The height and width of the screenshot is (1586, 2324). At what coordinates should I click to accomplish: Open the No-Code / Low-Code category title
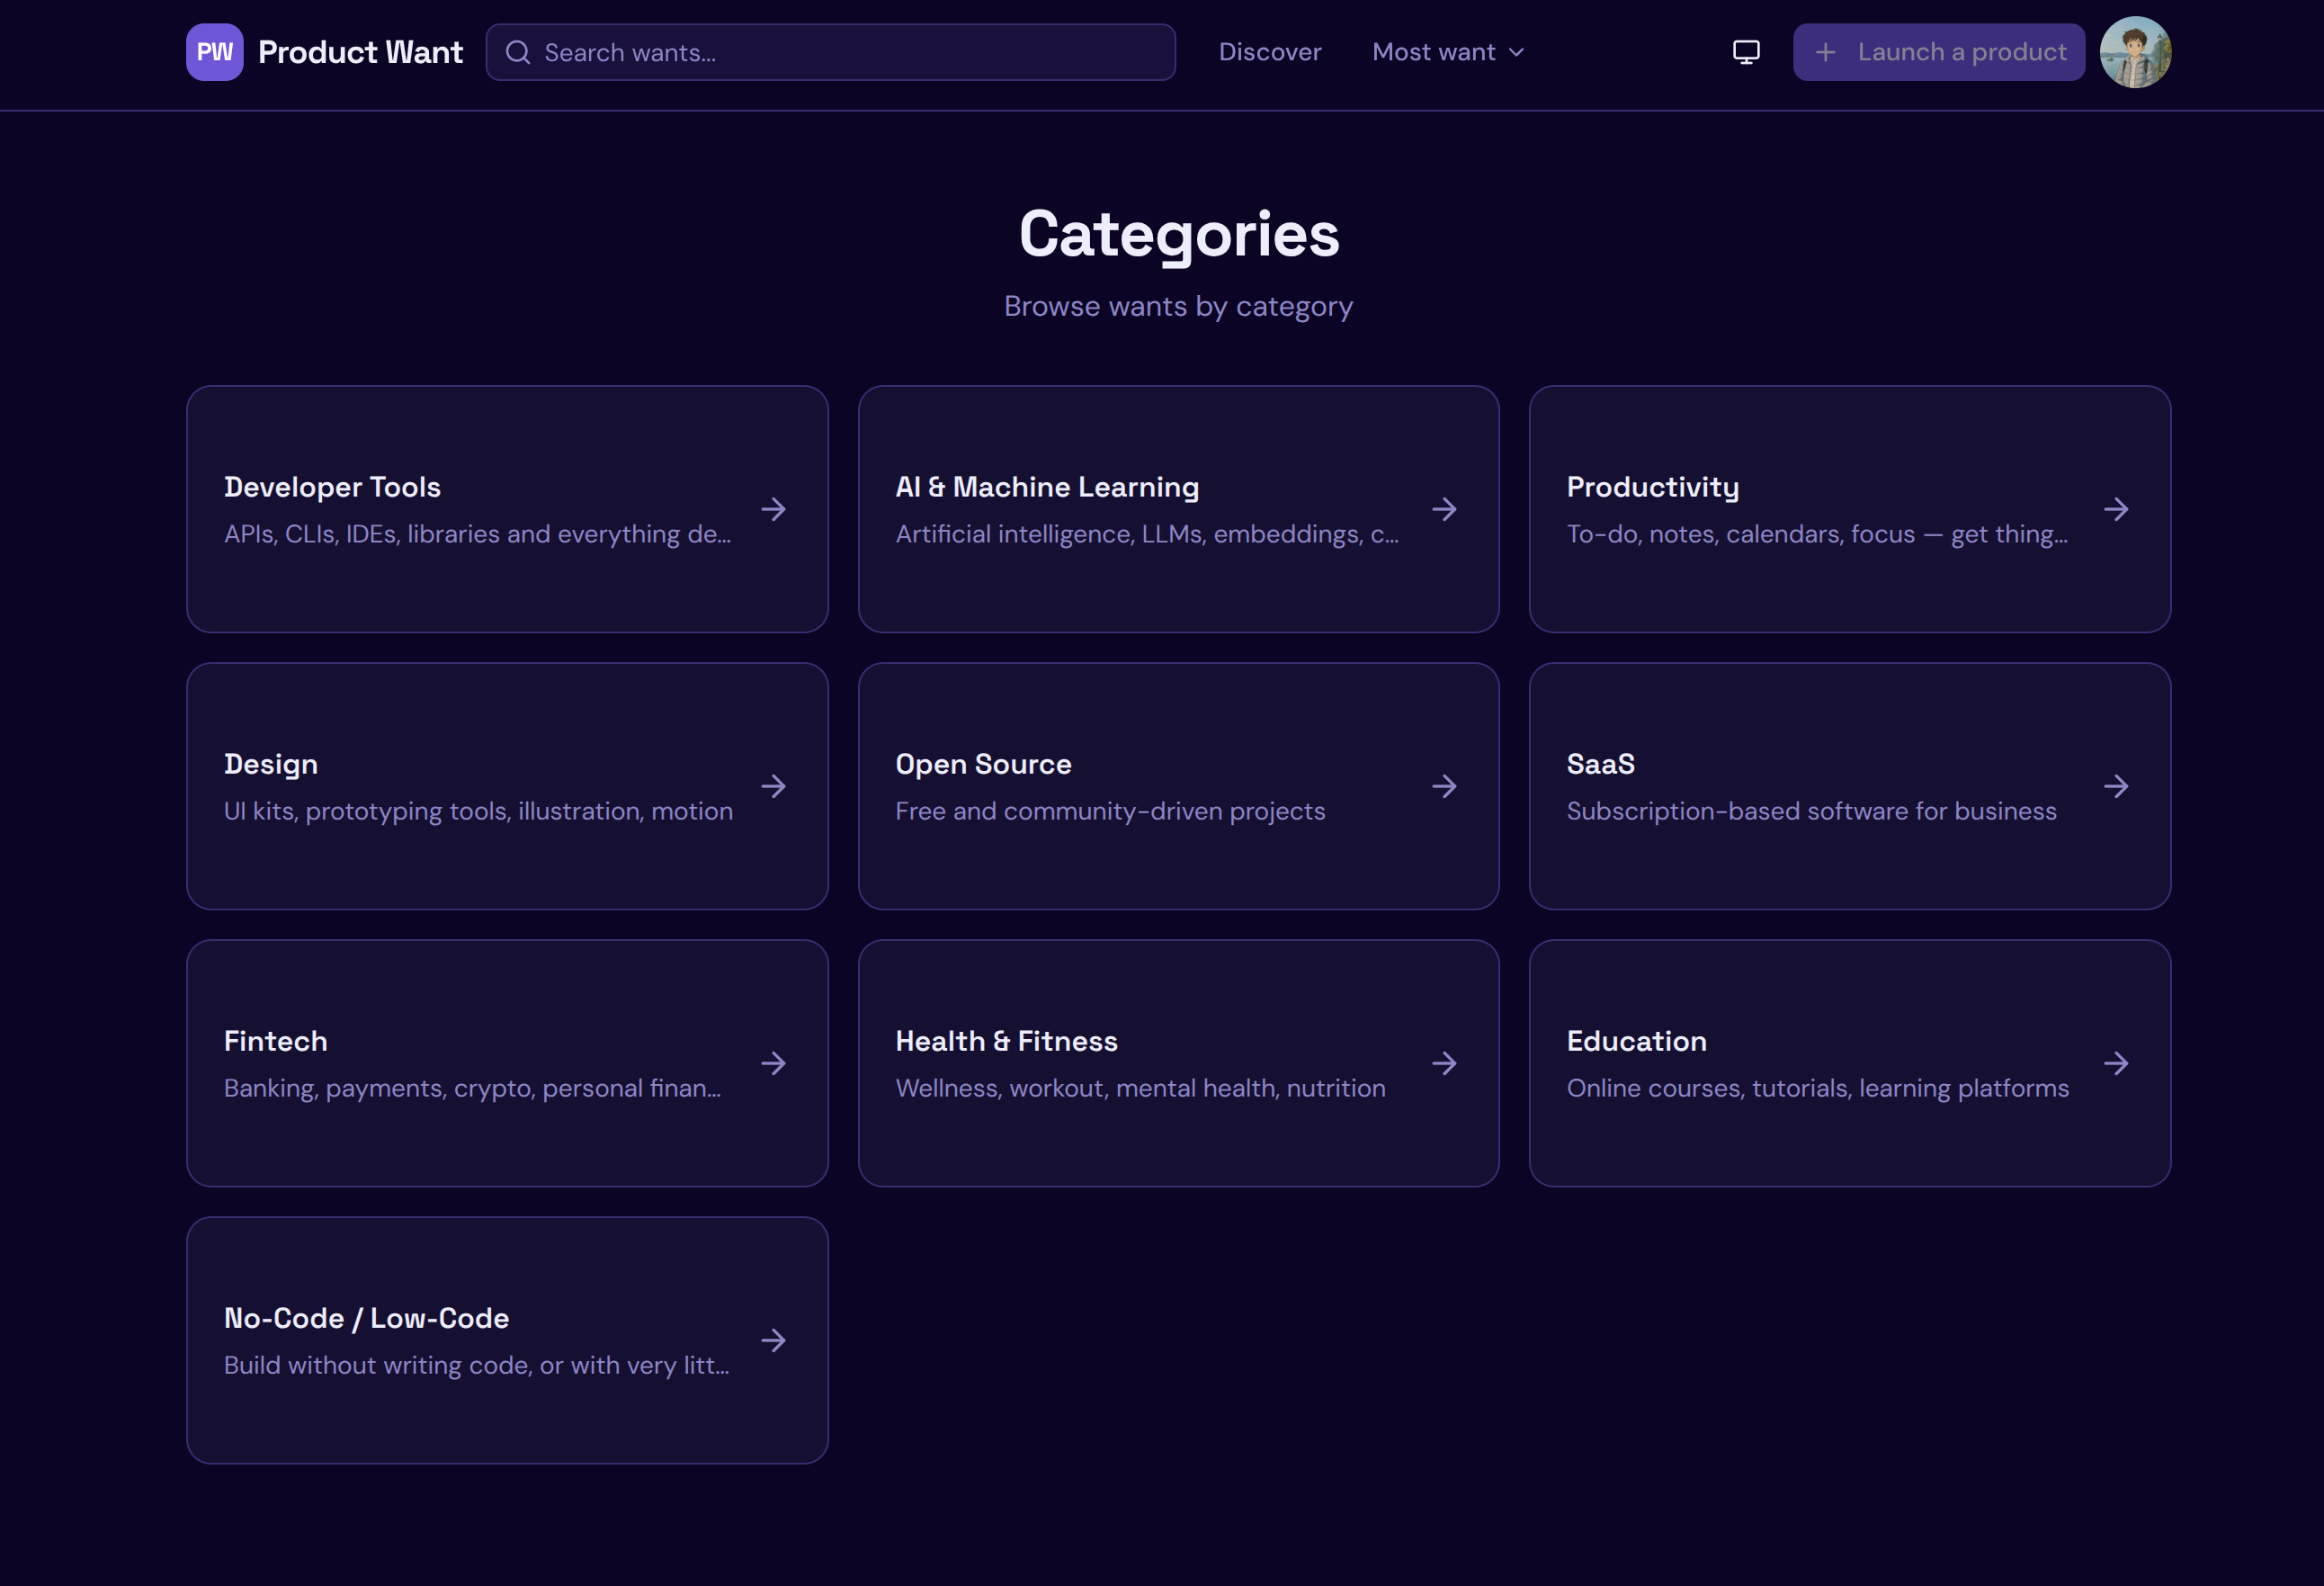click(x=366, y=1318)
